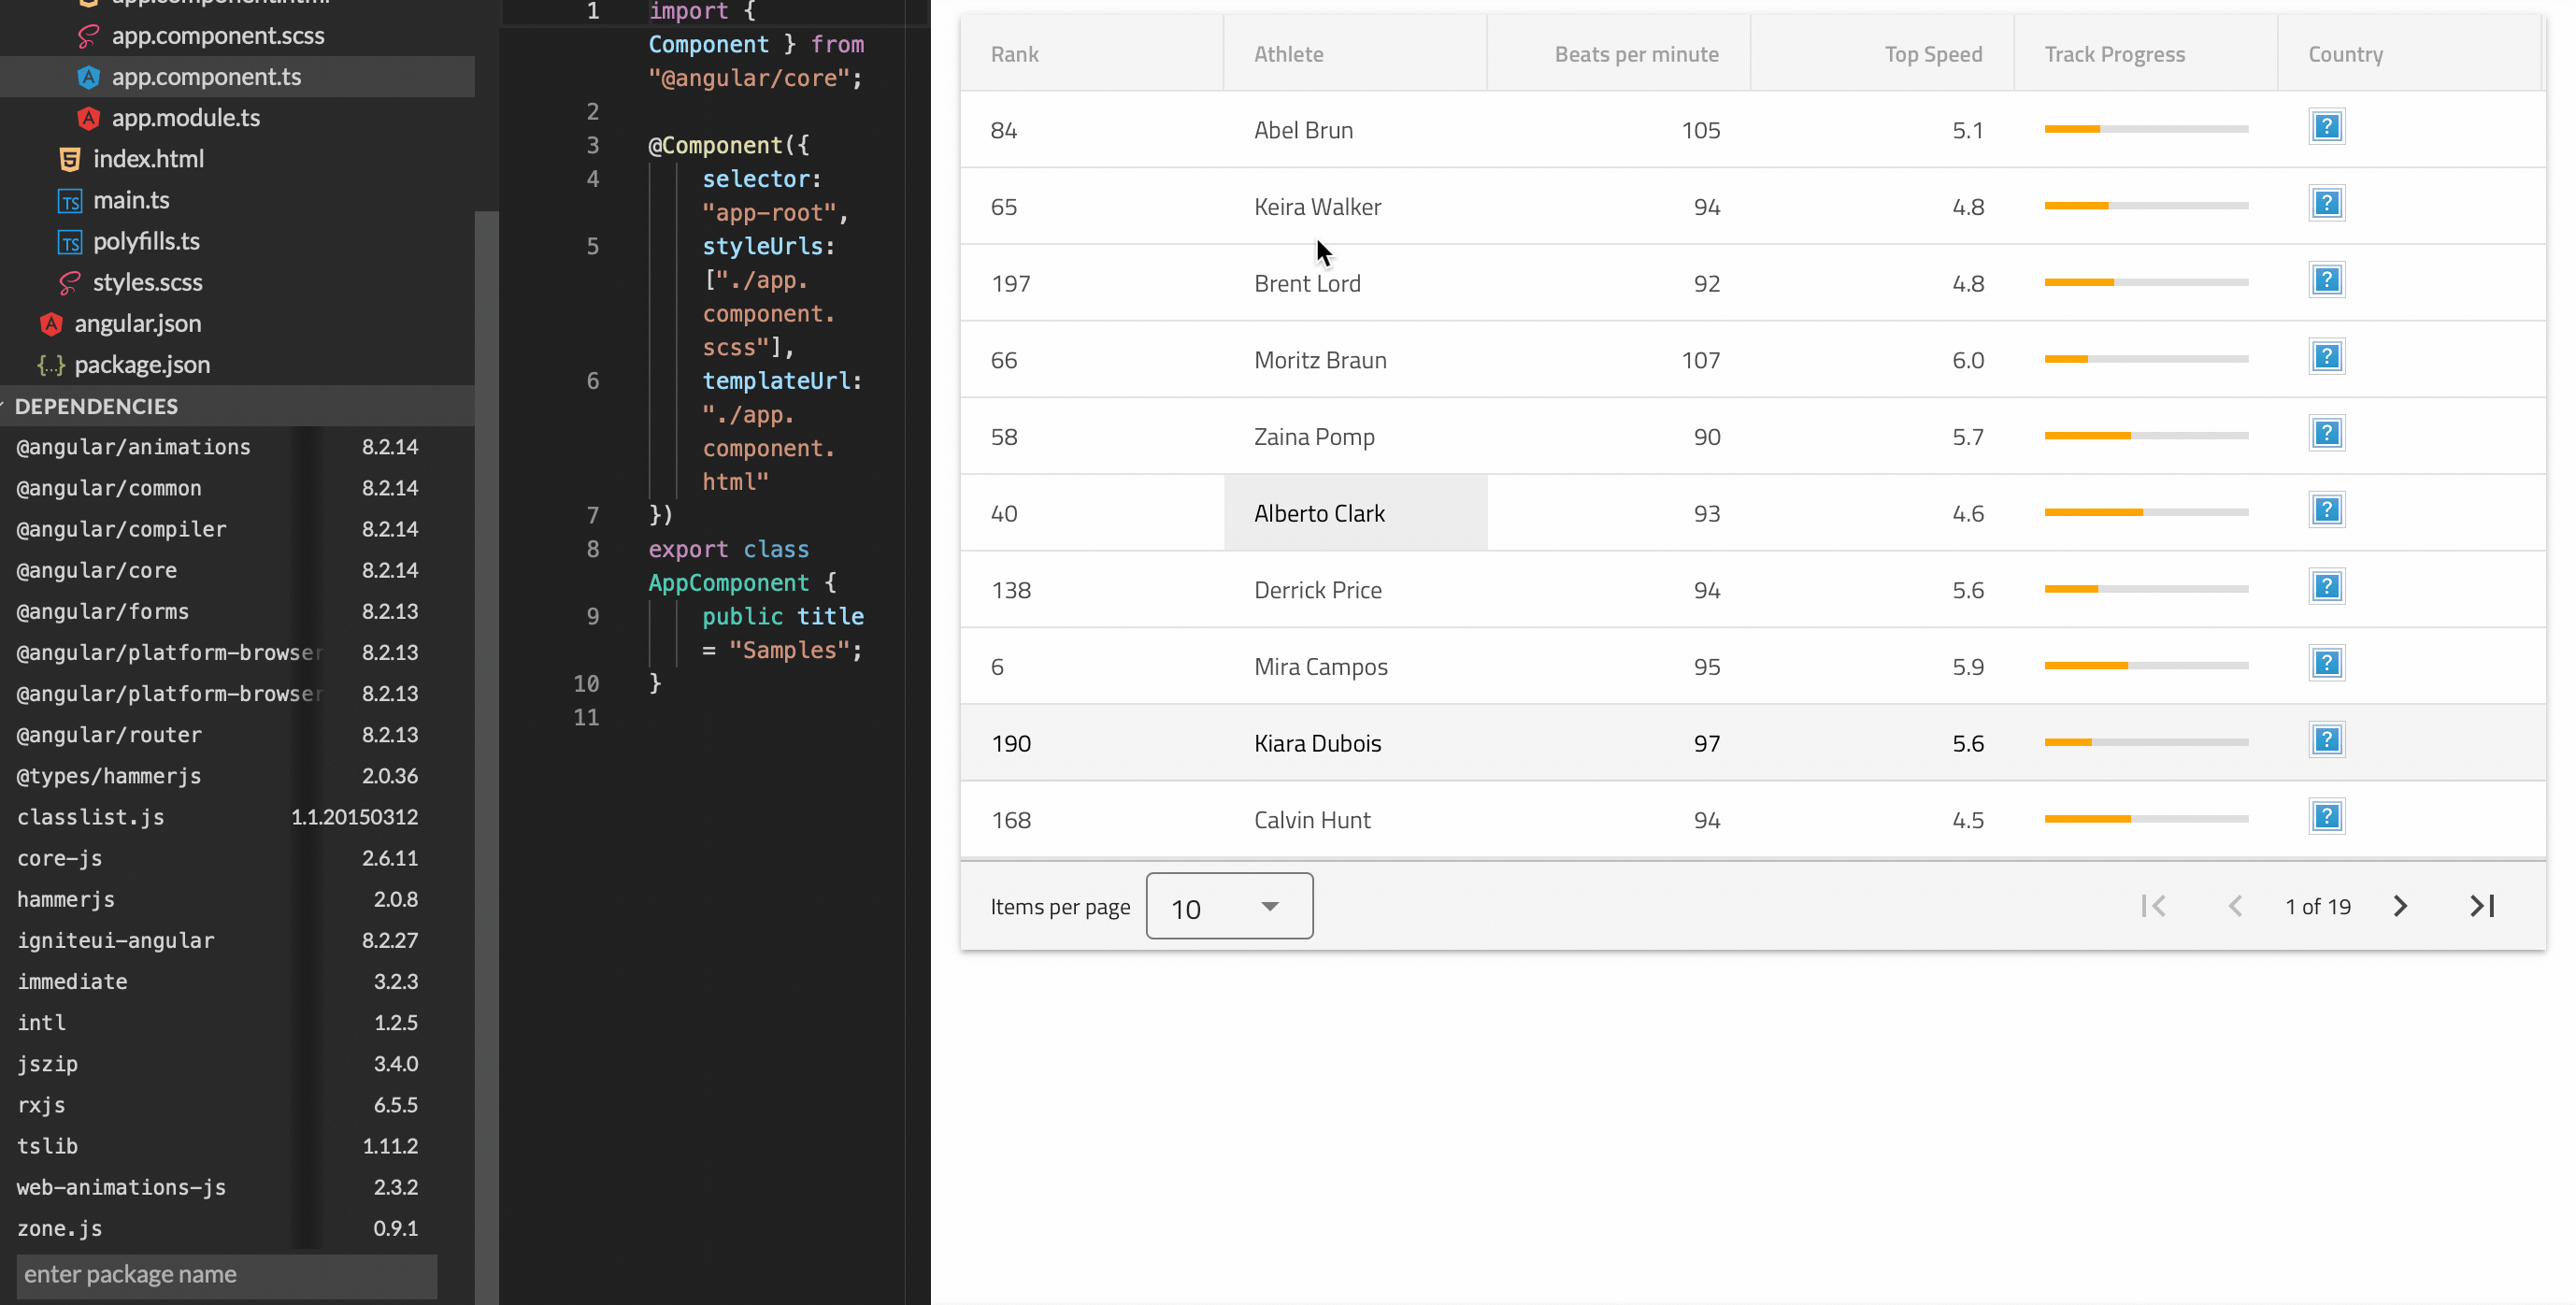Click the Sass icon beside app.component.scss
Screen dimensions: 2576x1305
pyautogui.click(x=88, y=36)
